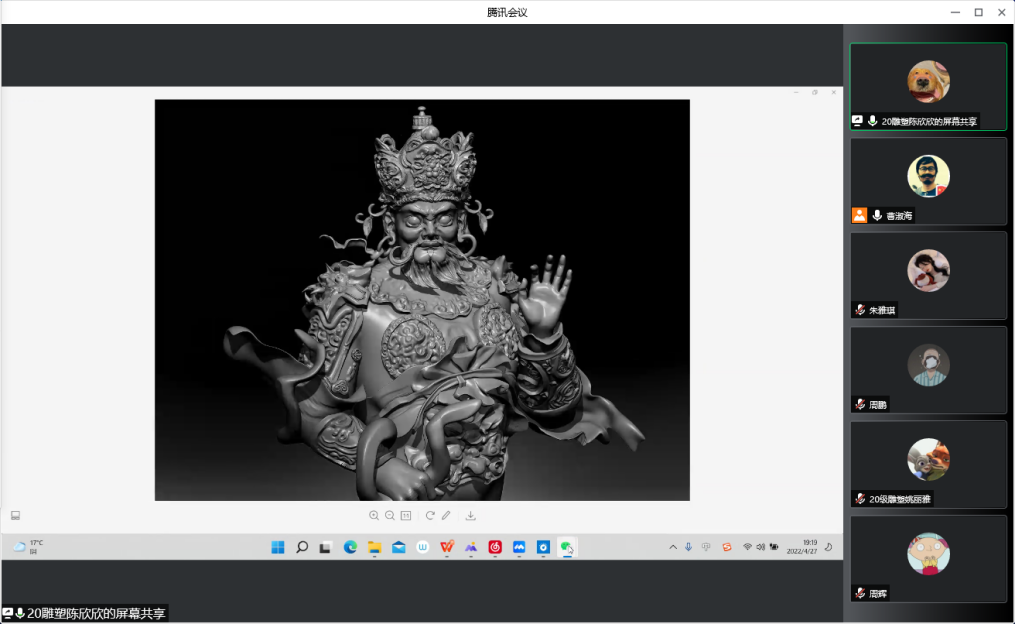Click the 周辉 participant avatar

tap(928, 553)
